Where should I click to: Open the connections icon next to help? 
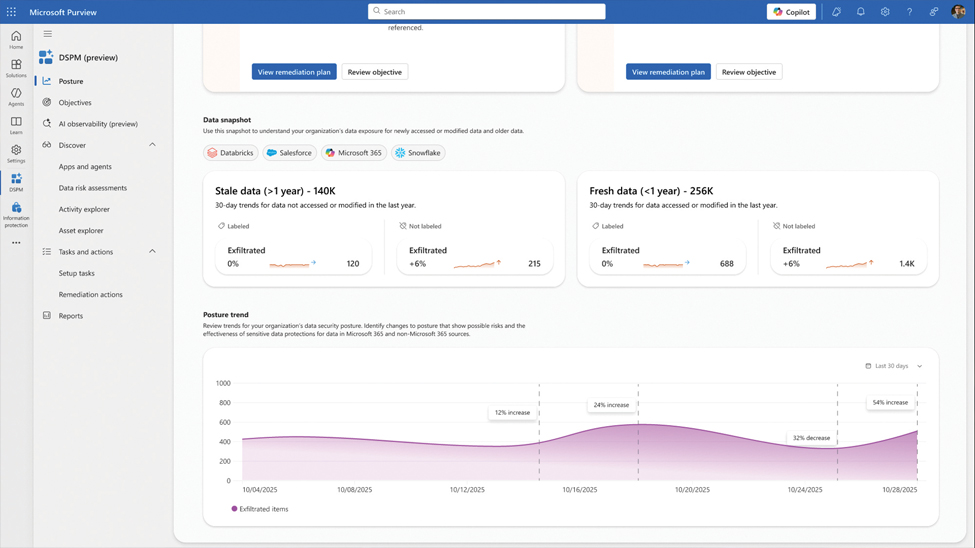tap(933, 12)
